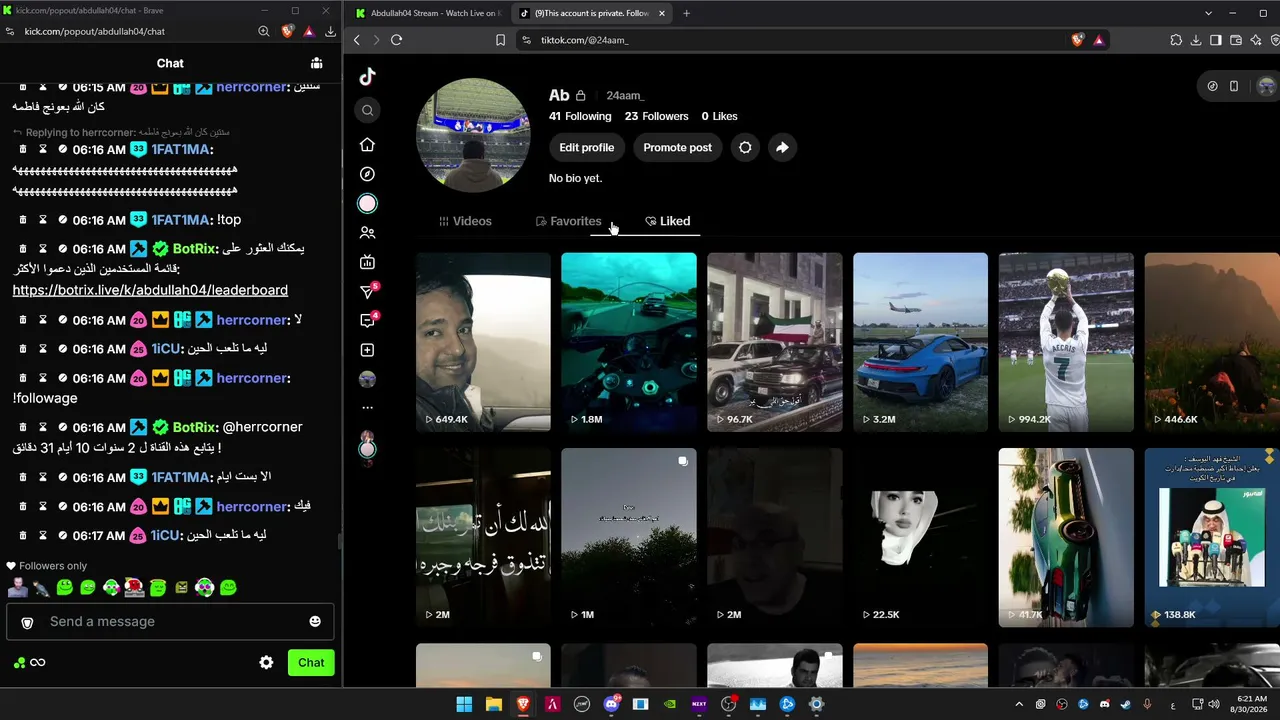Click the 1iCU username at 06:17 AM

pyautogui.click(x=166, y=535)
